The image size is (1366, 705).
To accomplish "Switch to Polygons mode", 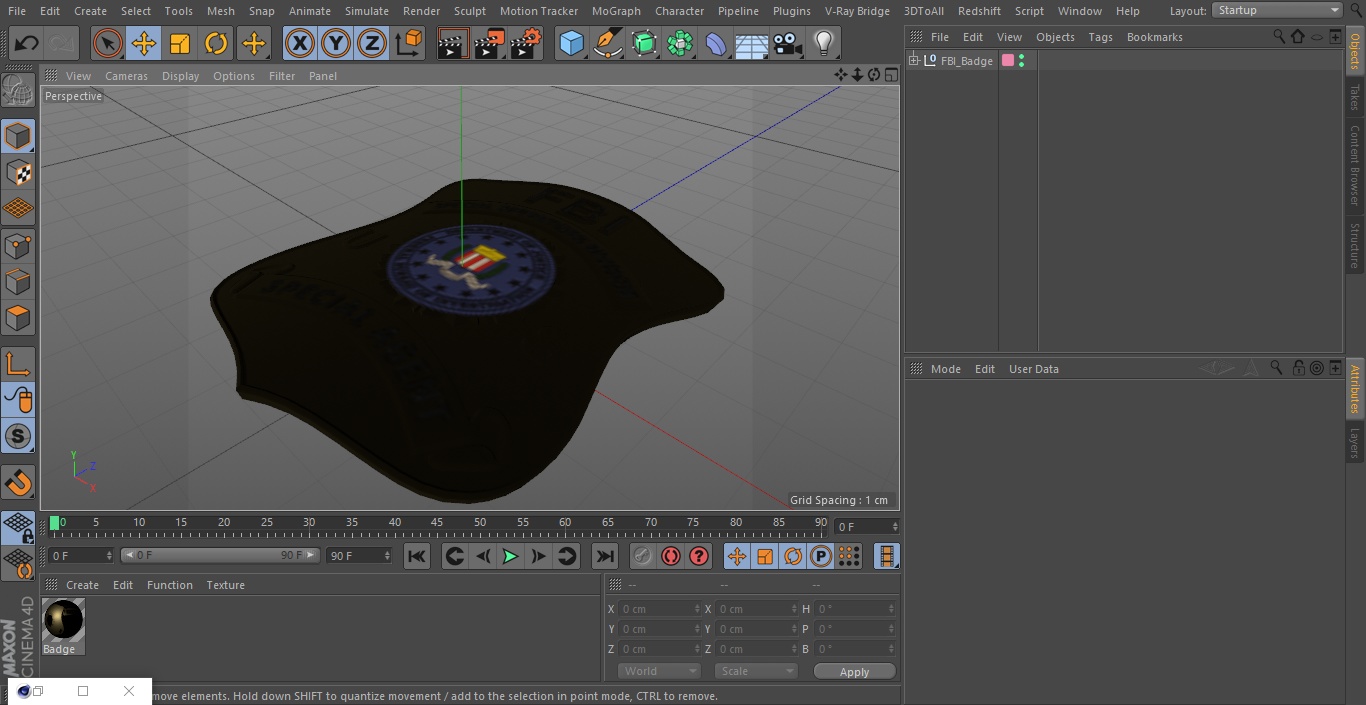I will tap(18, 318).
